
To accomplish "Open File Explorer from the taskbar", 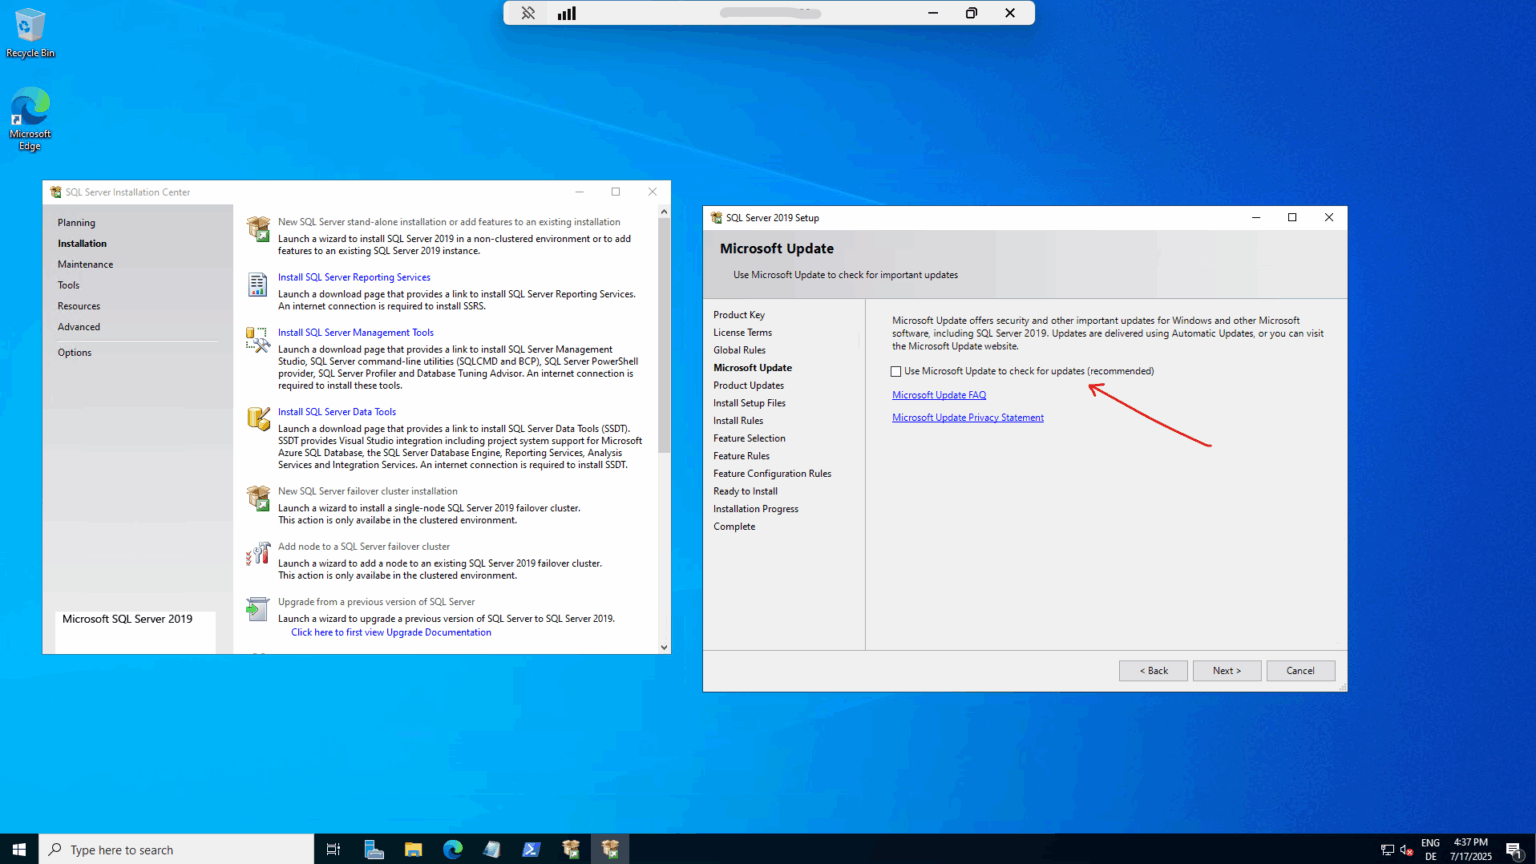I will tap(413, 849).
